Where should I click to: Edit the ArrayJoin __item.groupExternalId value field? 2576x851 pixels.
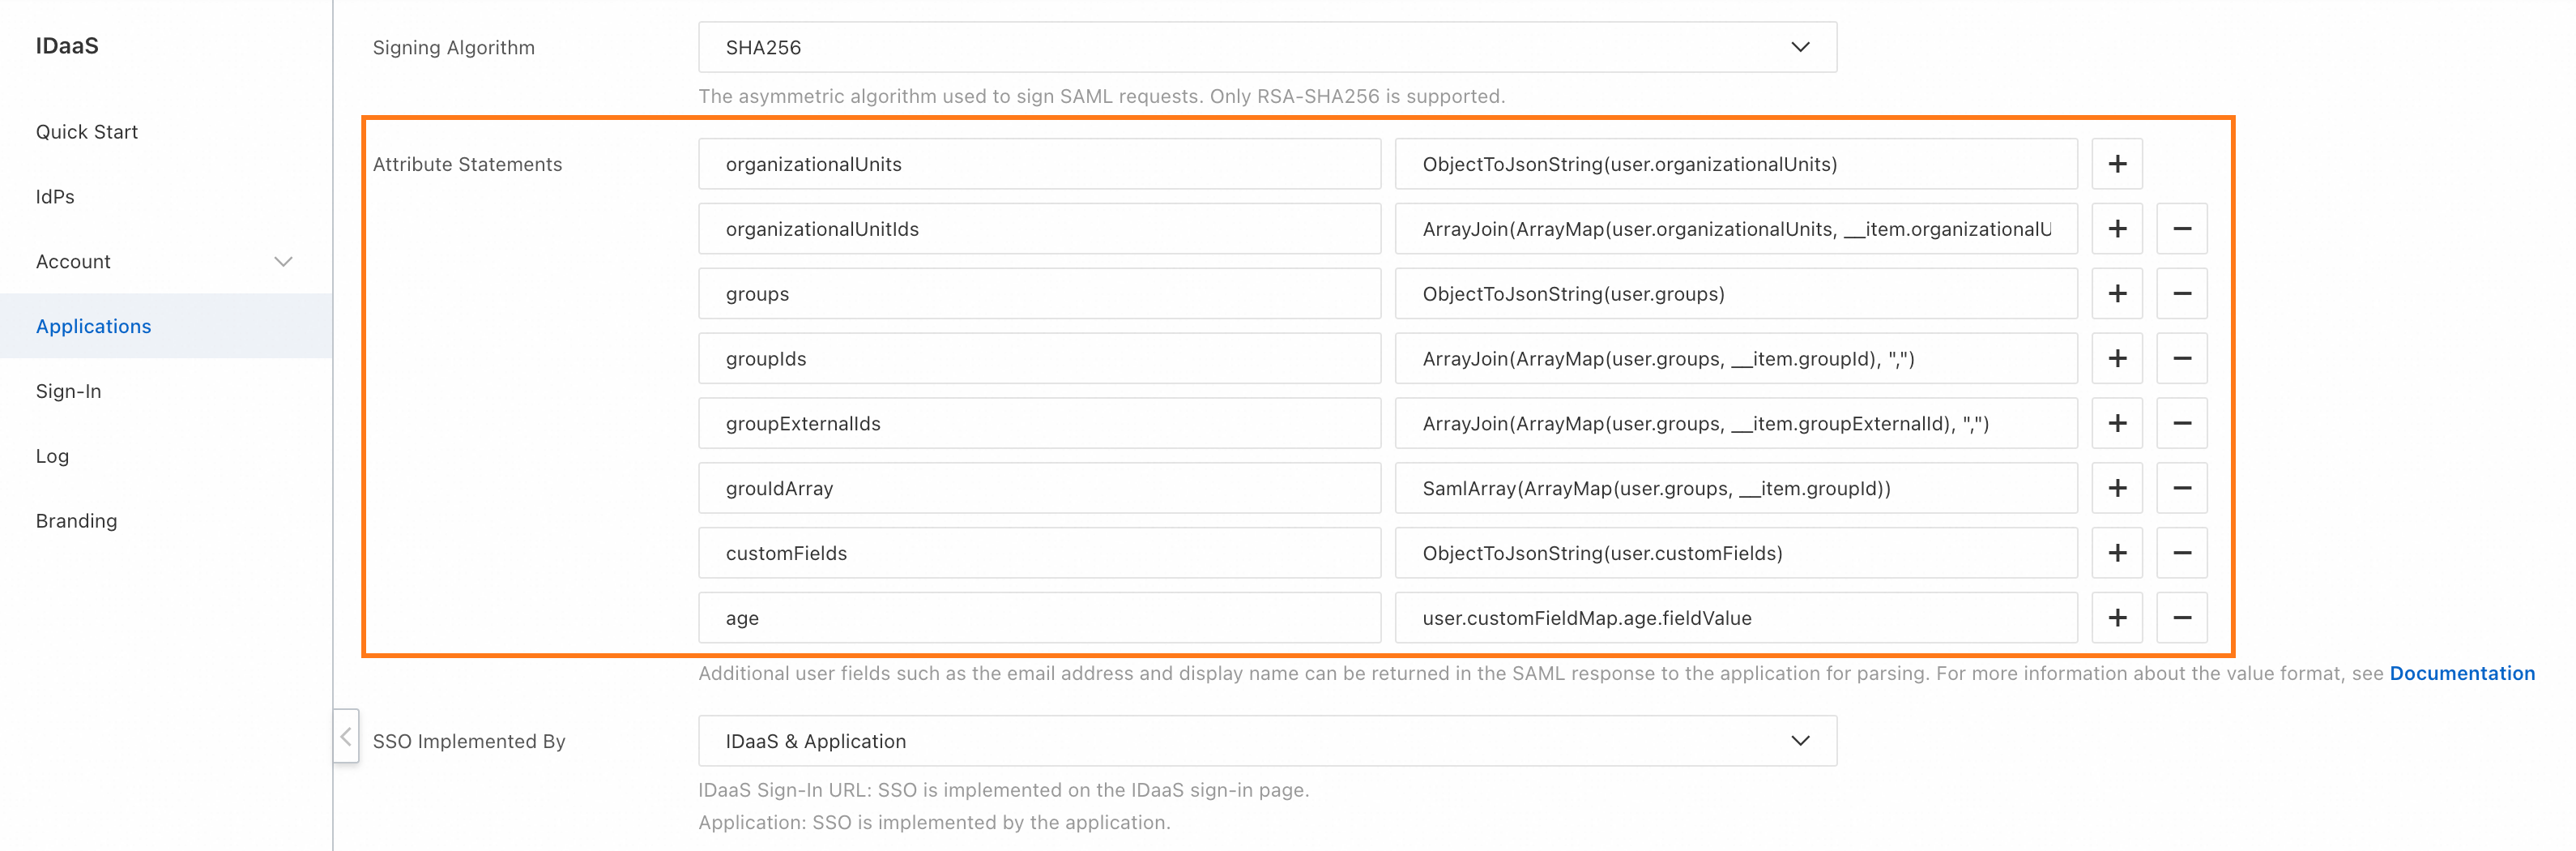[x=1736, y=424]
